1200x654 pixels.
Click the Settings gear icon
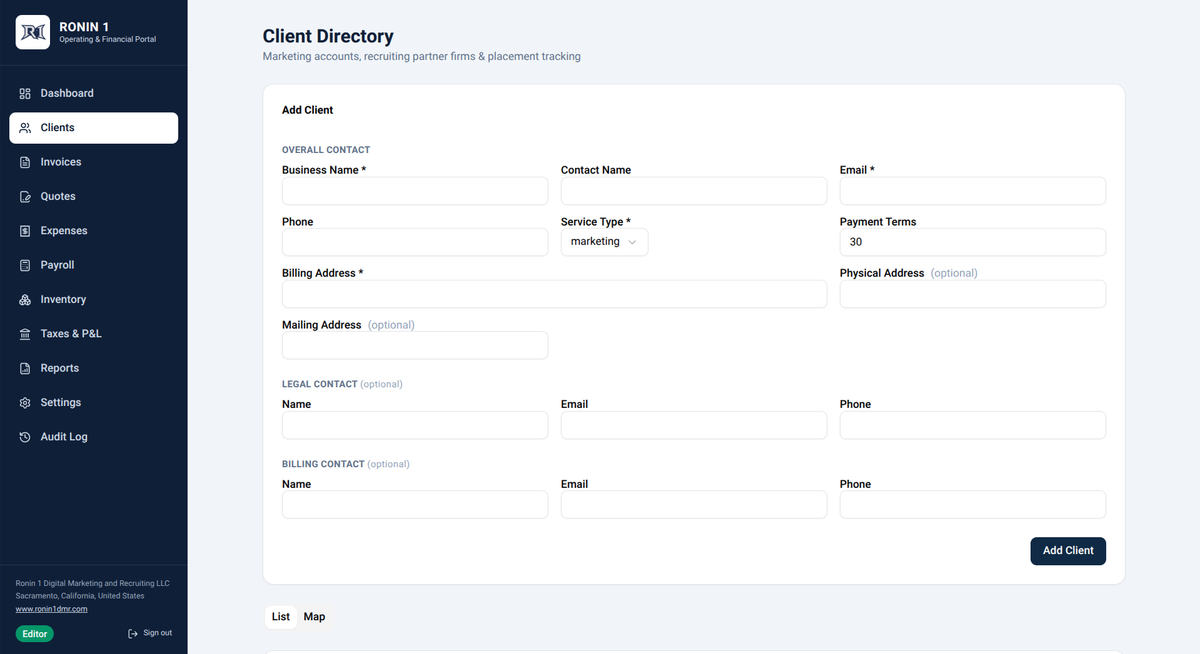pyautogui.click(x=25, y=403)
